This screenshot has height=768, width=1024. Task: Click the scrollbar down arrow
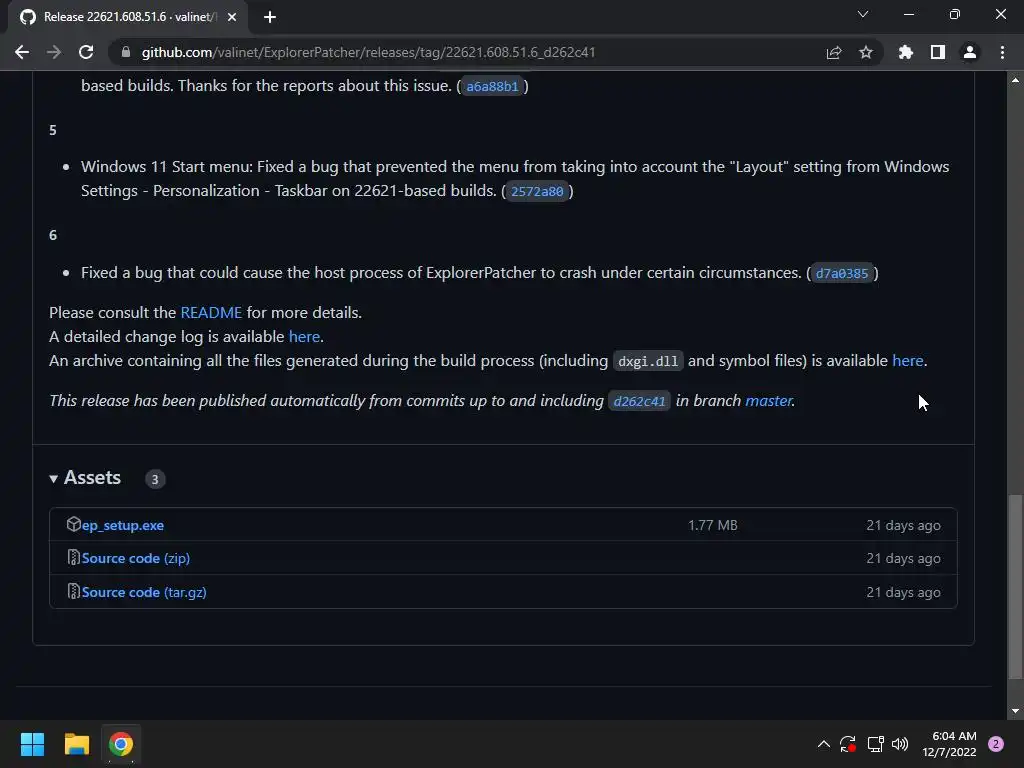click(x=1015, y=711)
